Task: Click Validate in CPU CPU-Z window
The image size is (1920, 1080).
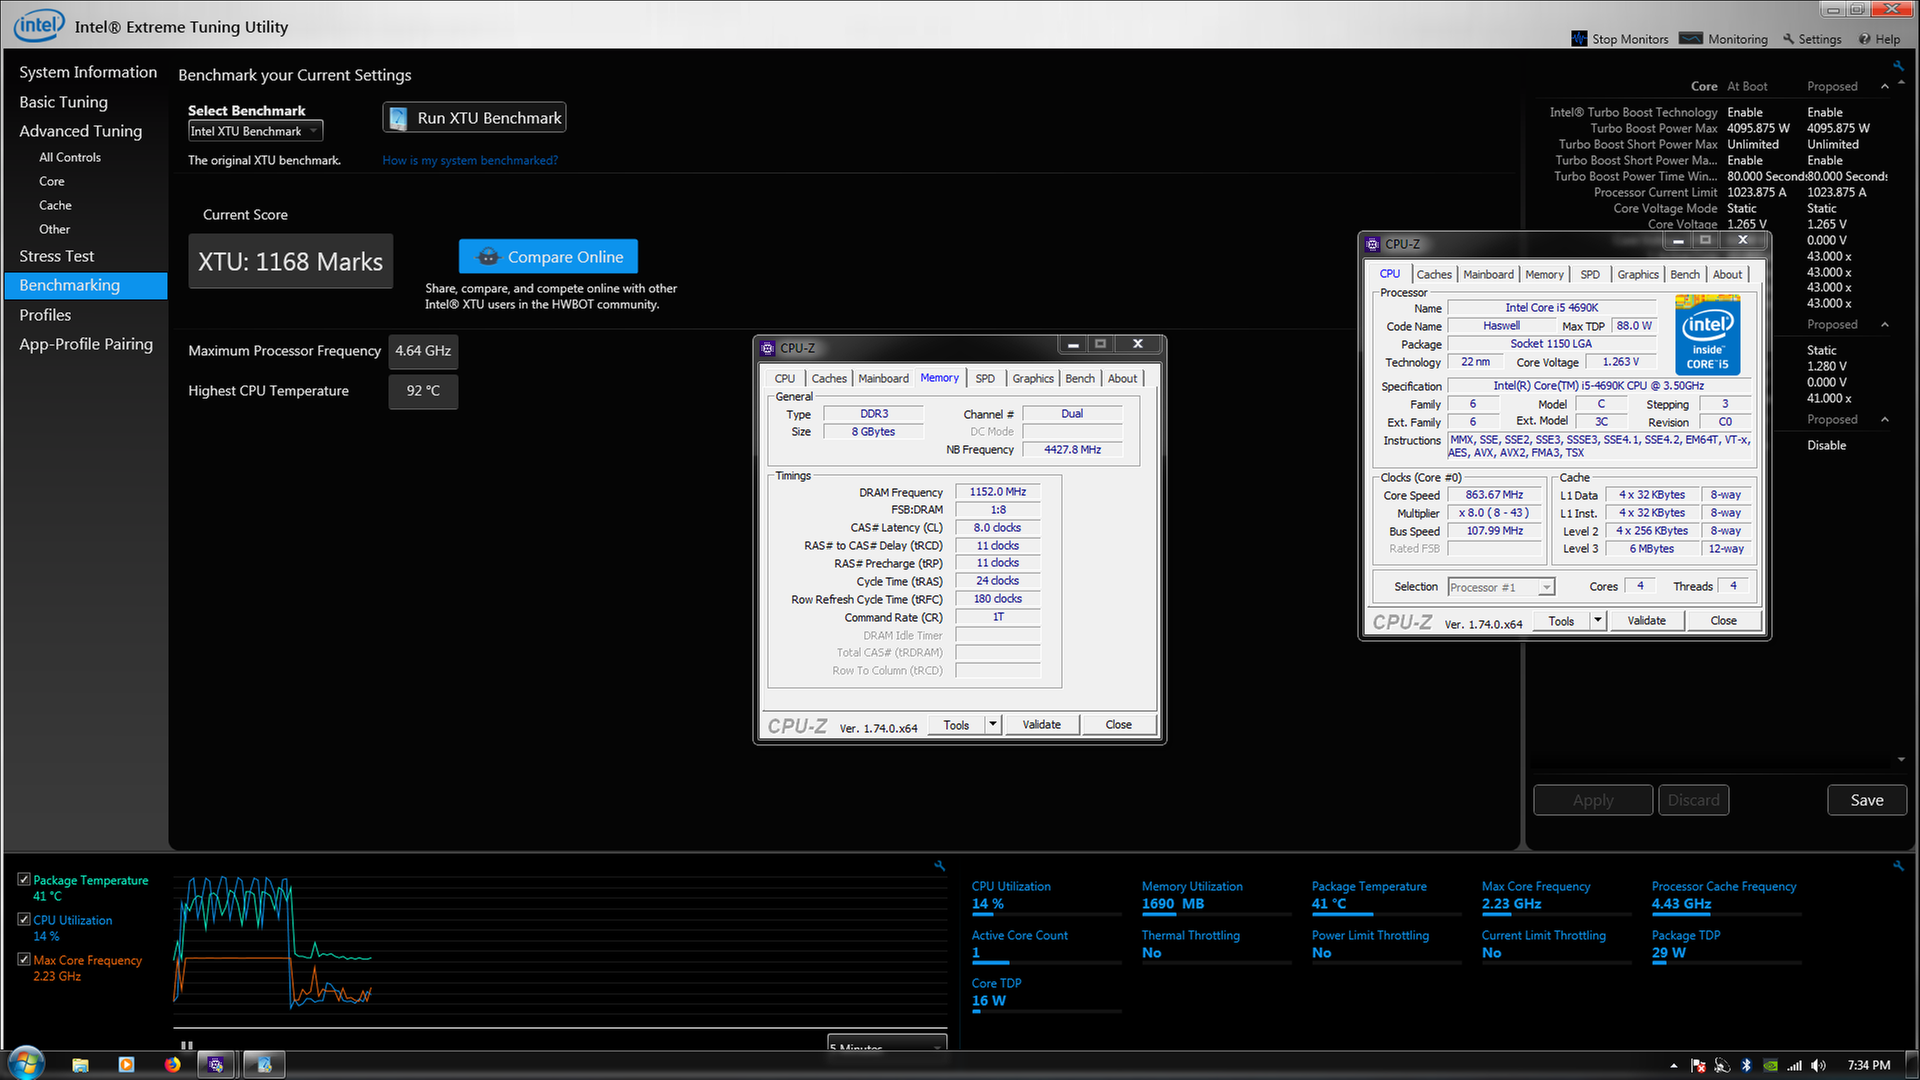Action: pos(1646,621)
